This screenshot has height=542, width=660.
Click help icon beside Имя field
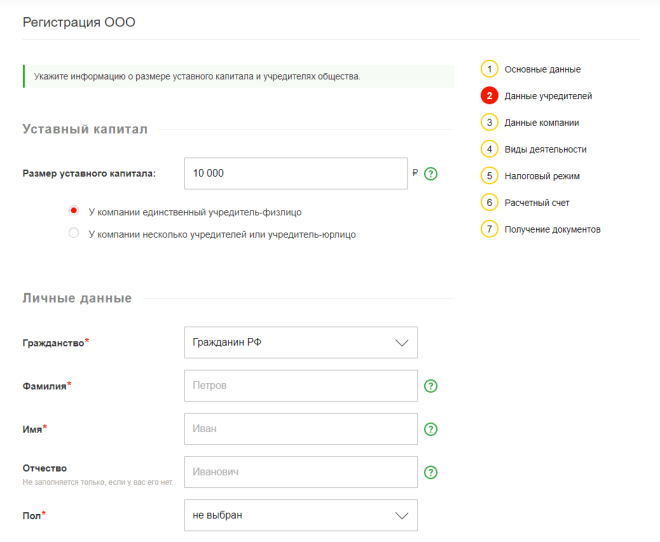click(431, 429)
